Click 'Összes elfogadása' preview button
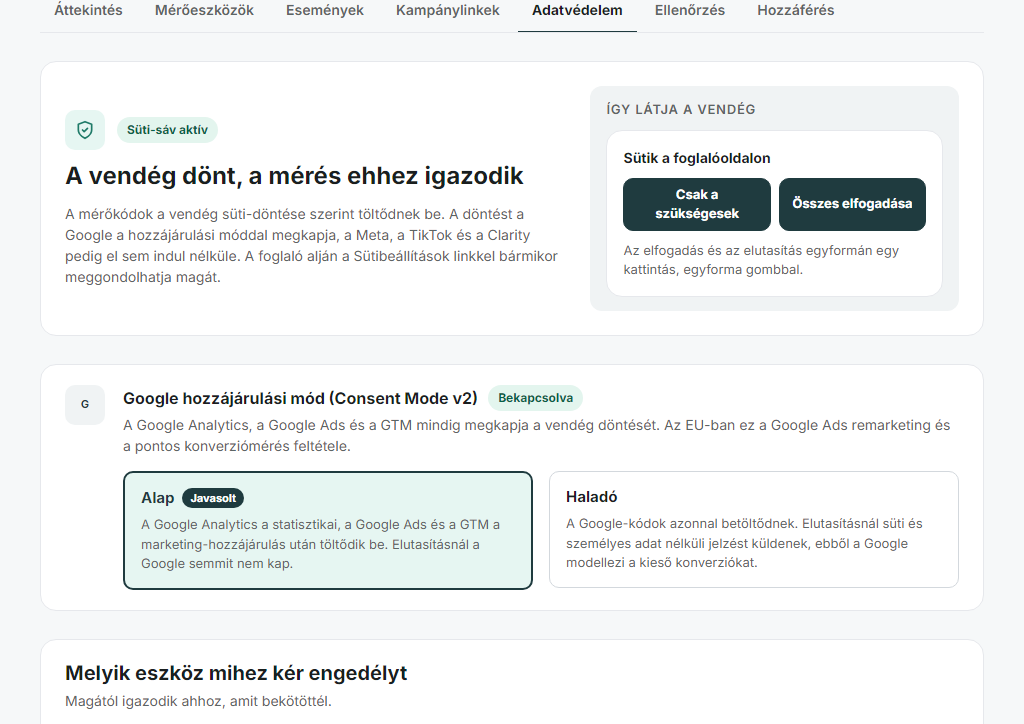The image size is (1024, 724). (x=852, y=204)
